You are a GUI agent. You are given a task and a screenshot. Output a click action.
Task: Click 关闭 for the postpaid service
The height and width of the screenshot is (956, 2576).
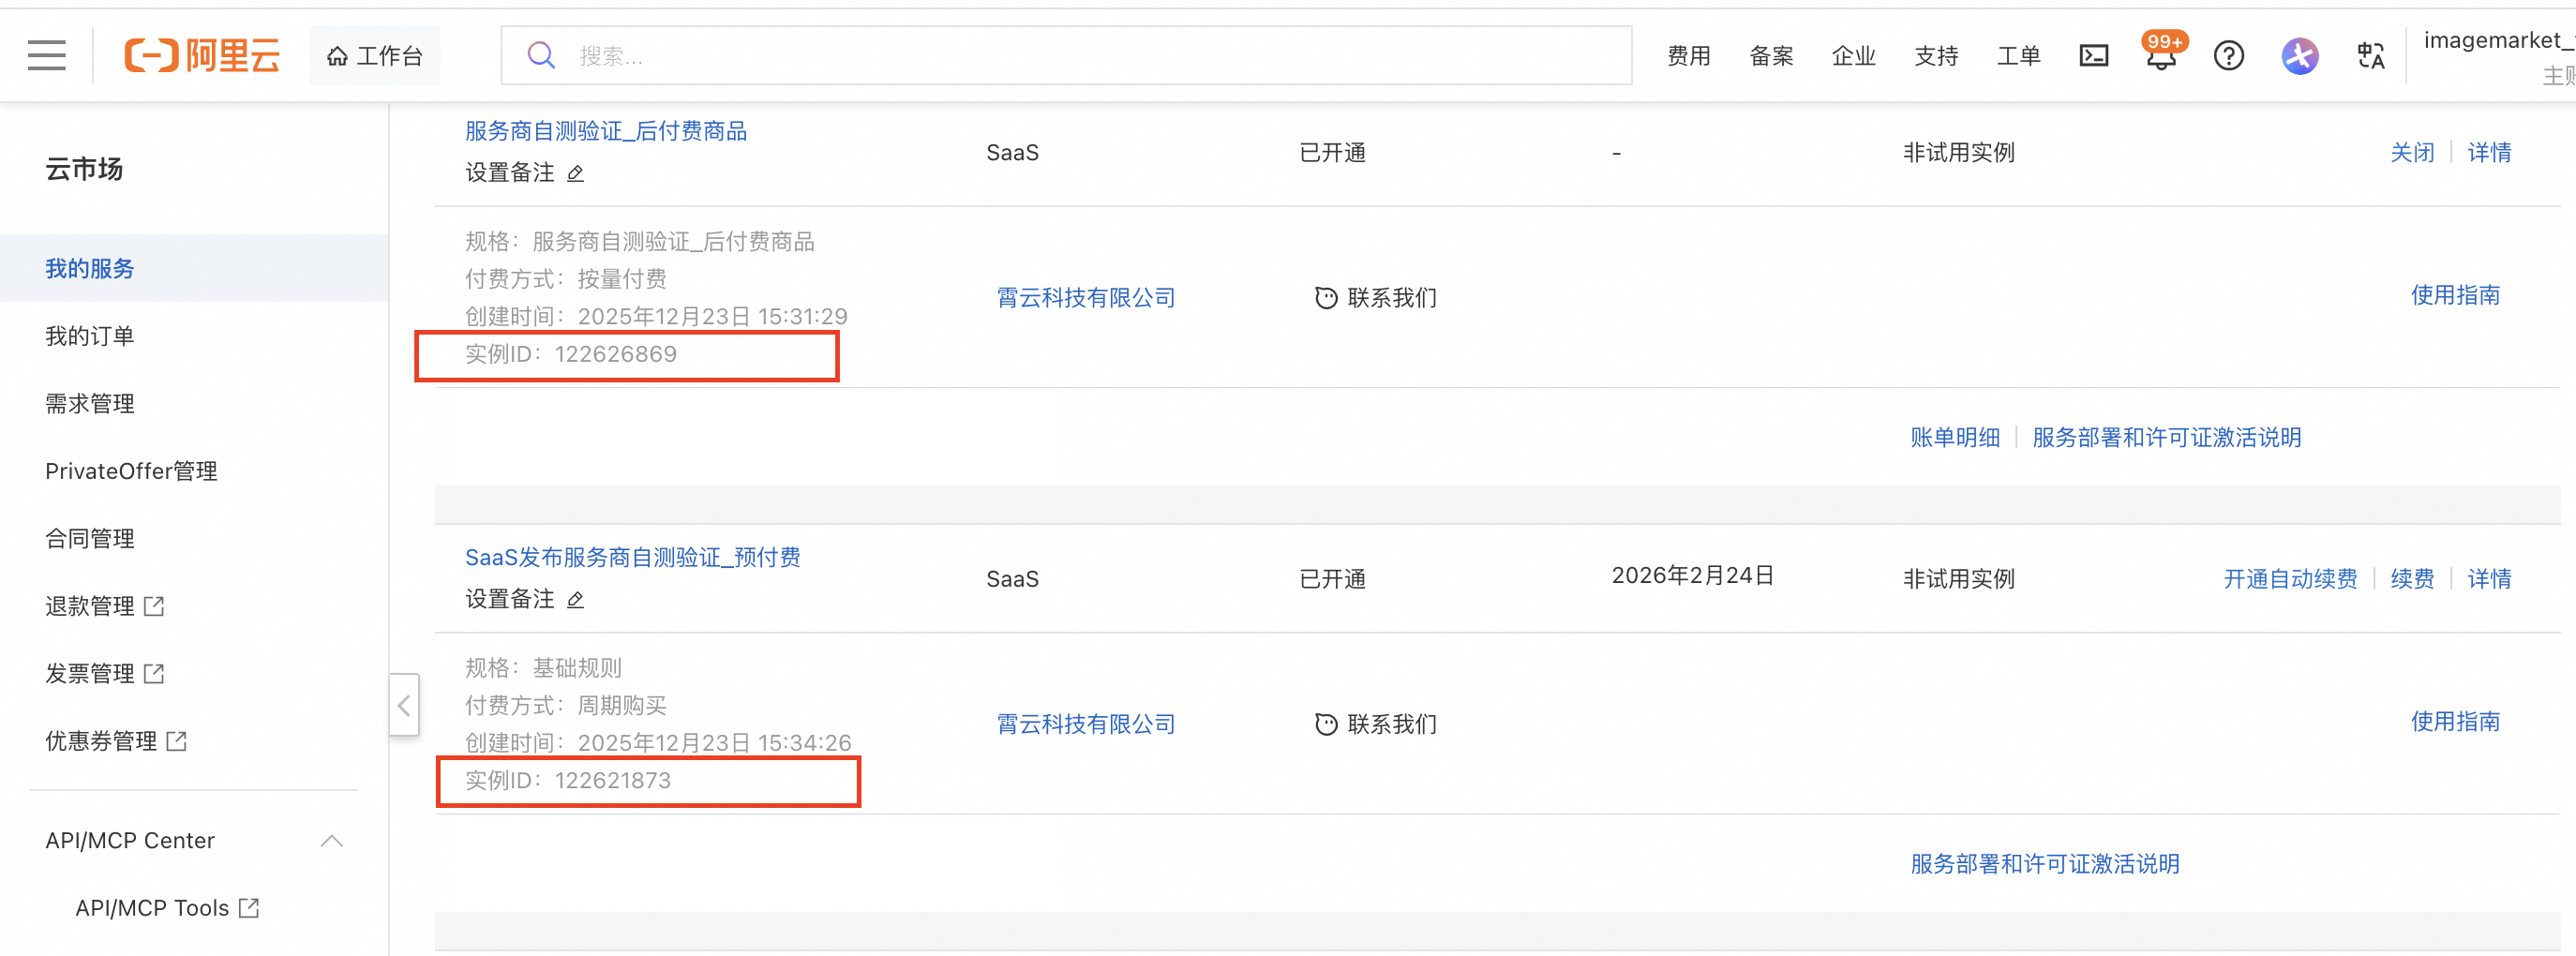point(2411,153)
